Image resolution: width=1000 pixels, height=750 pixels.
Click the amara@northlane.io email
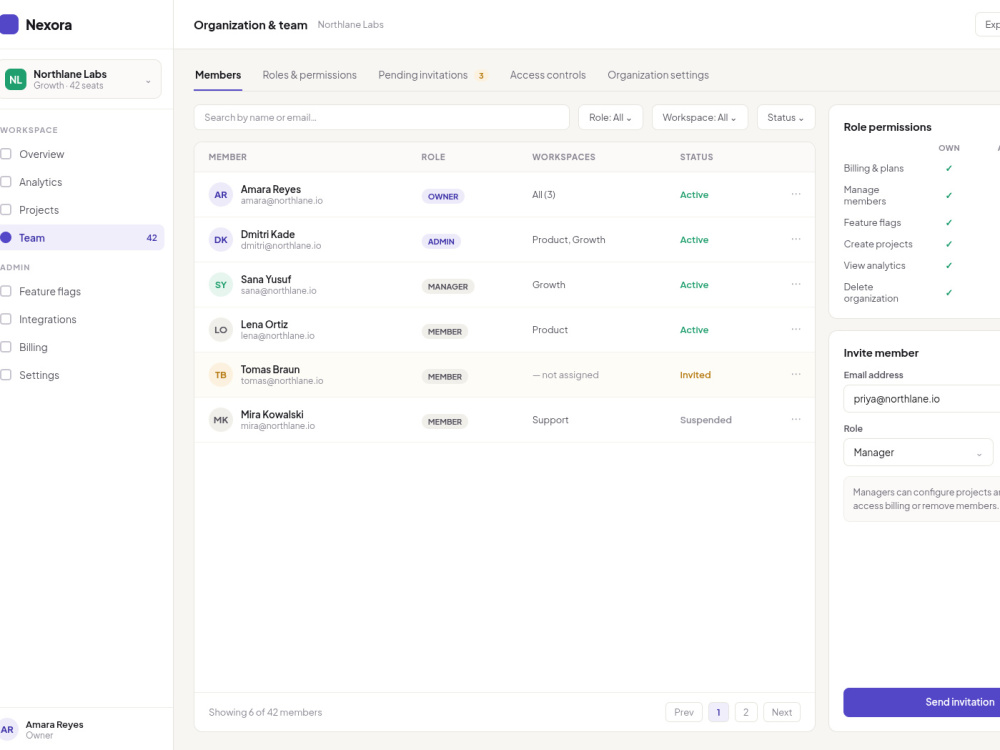pyautogui.click(x=282, y=201)
